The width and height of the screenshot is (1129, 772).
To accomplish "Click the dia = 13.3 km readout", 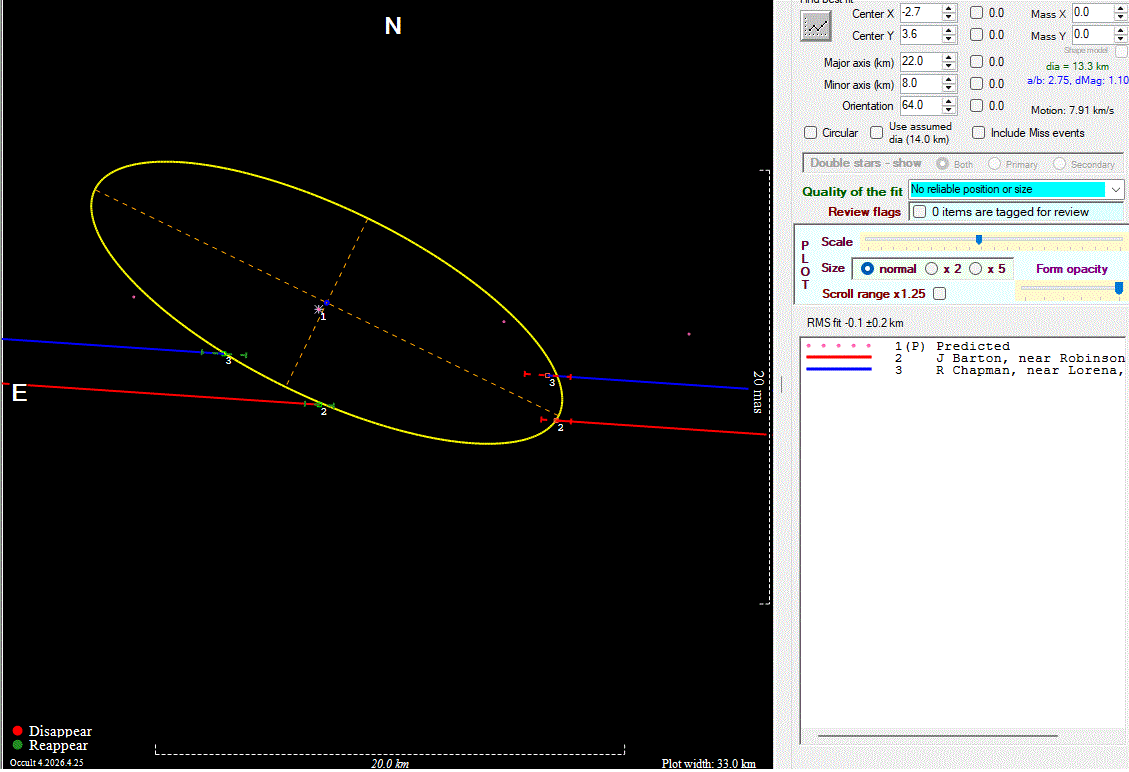I will point(1077,66).
